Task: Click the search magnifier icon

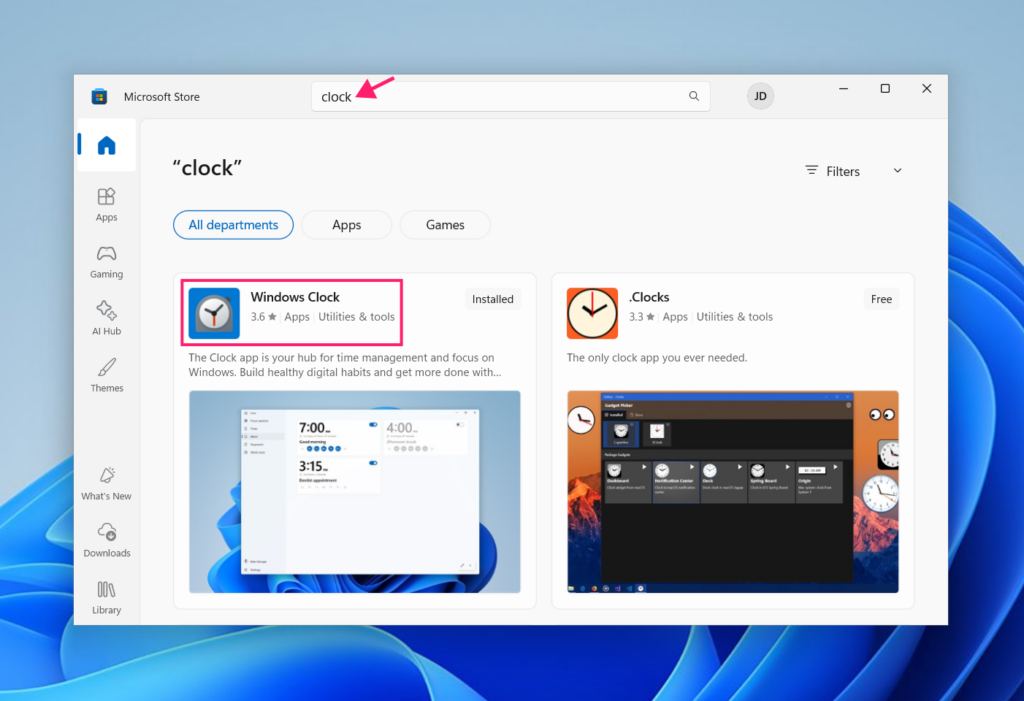Action: click(x=694, y=96)
